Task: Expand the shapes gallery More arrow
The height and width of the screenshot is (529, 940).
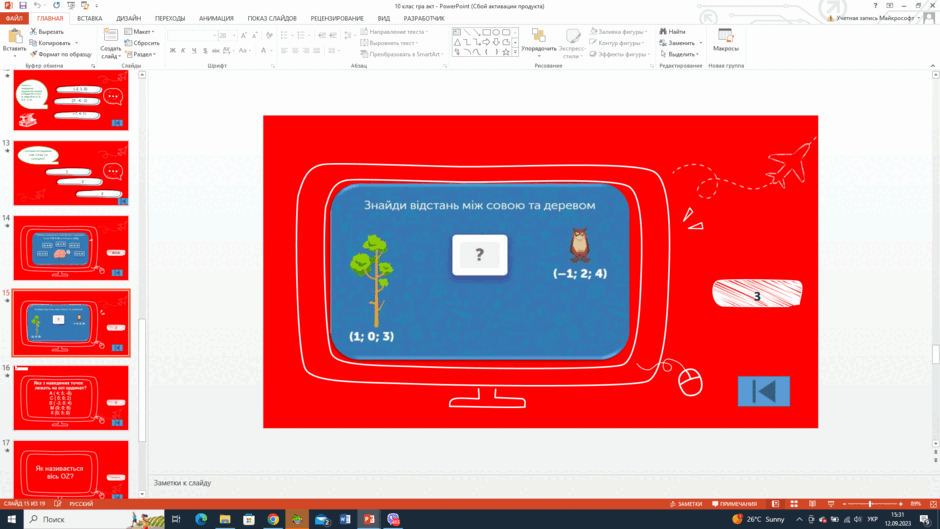Action: pos(515,53)
